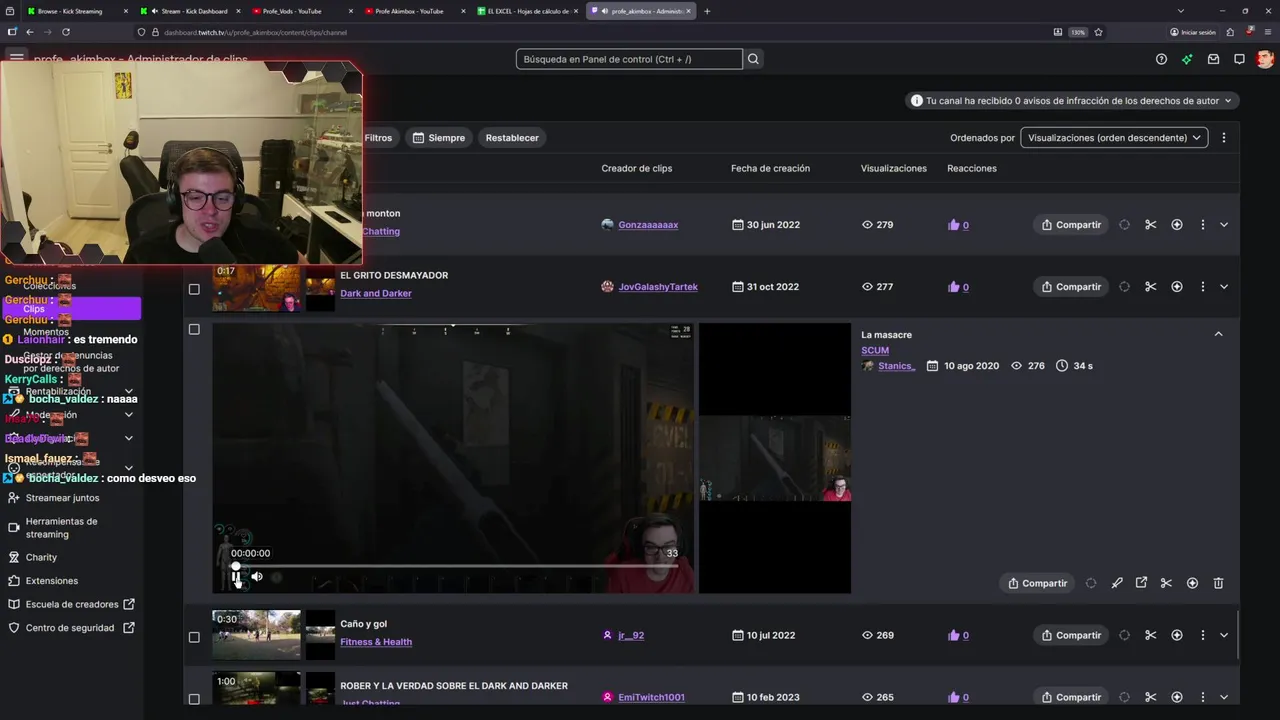Open clip creator JovGalashyTartek profile link
The image size is (1280, 720).
pos(658,287)
